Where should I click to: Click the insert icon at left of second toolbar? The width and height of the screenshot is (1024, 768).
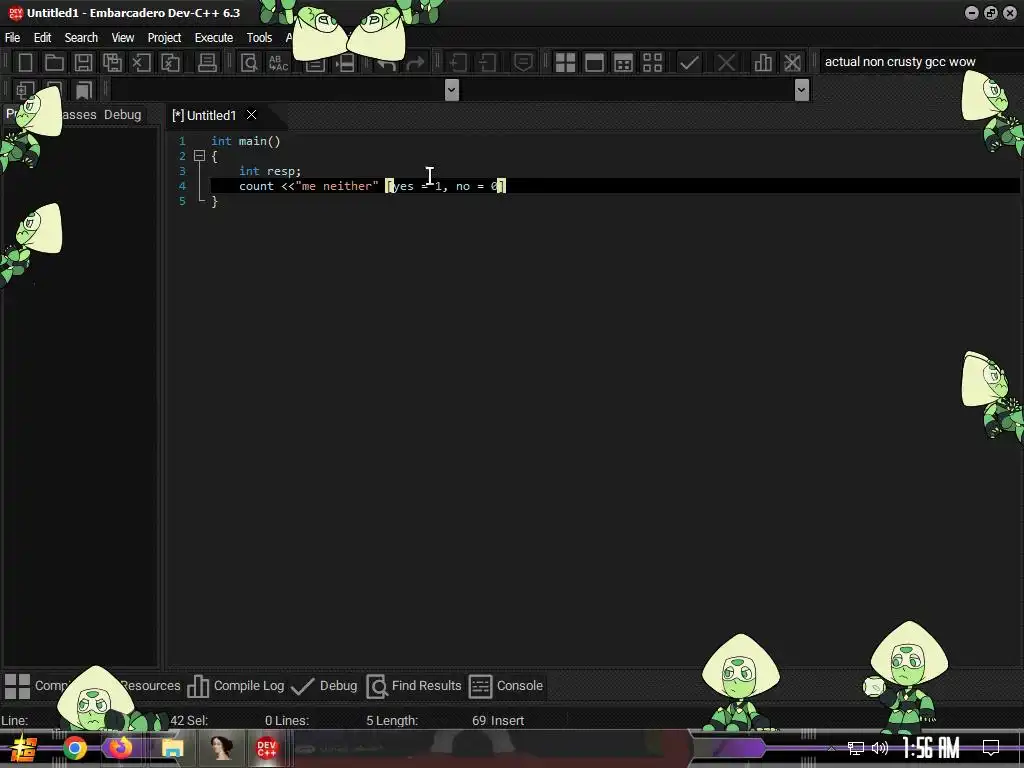click(x=25, y=89)
